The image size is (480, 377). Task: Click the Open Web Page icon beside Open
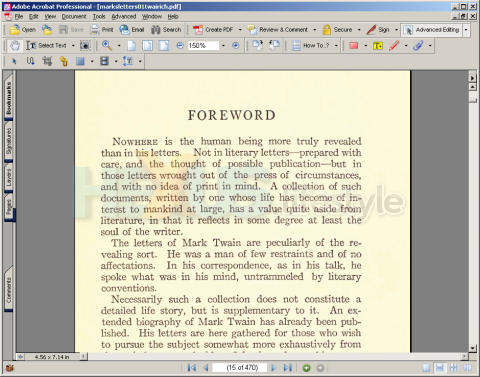[x=47, y=30]
